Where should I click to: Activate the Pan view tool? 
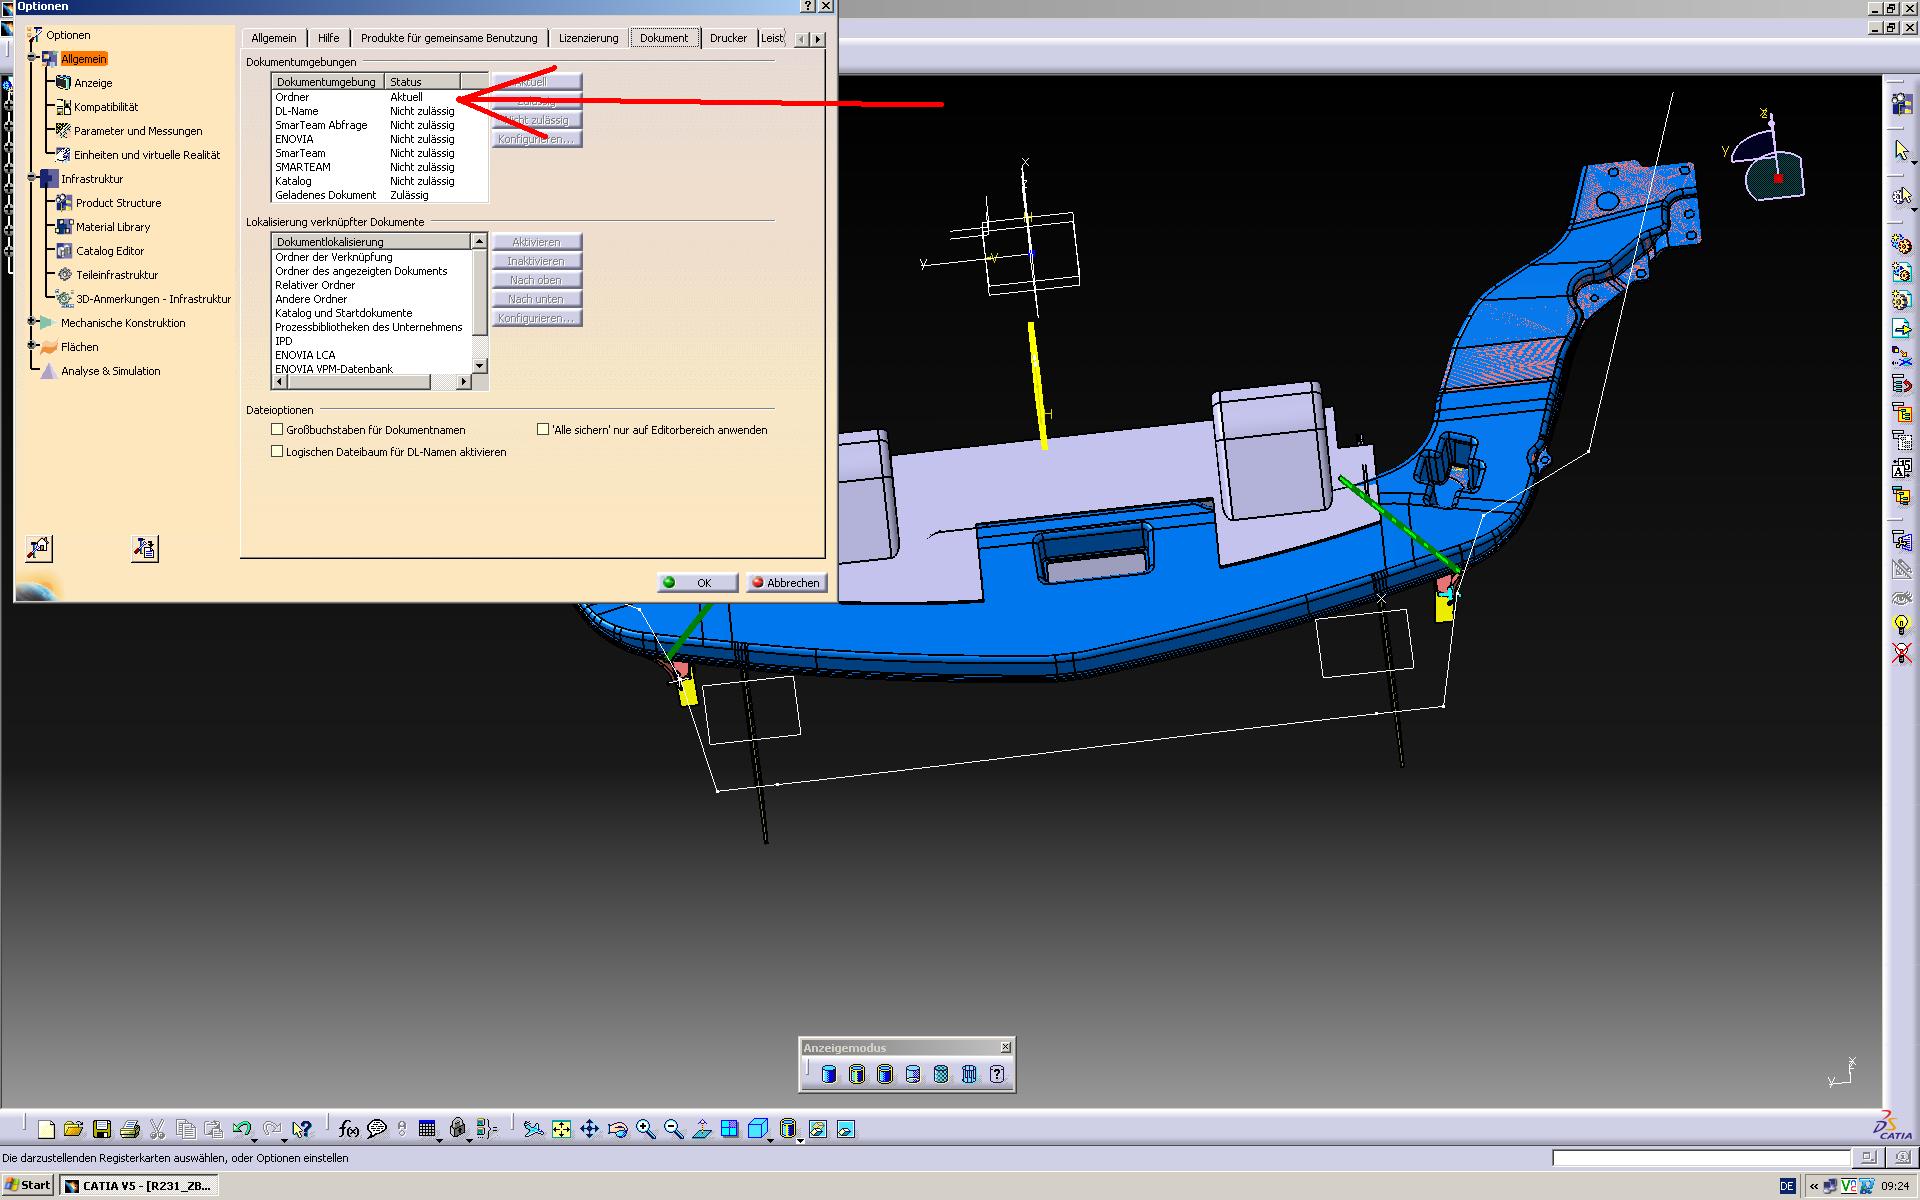click(x=589, y=1129)
